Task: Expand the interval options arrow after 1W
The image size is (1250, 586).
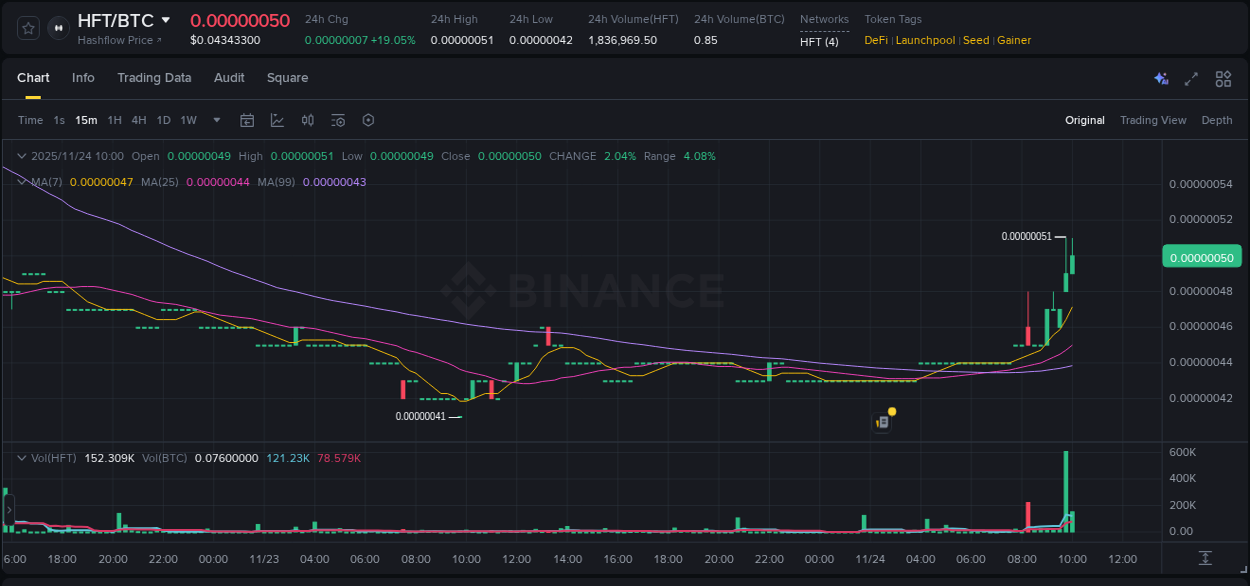Action: 216,120
